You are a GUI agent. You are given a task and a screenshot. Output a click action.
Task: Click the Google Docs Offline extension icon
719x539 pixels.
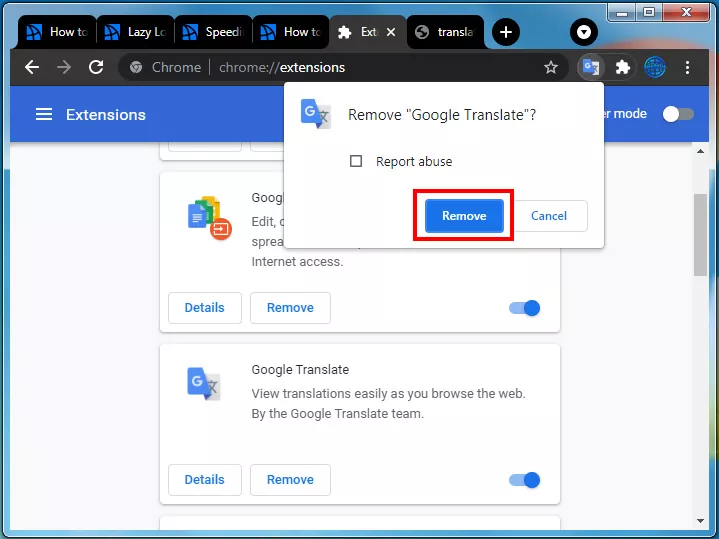pyautogui.click(x=210, y=218)
